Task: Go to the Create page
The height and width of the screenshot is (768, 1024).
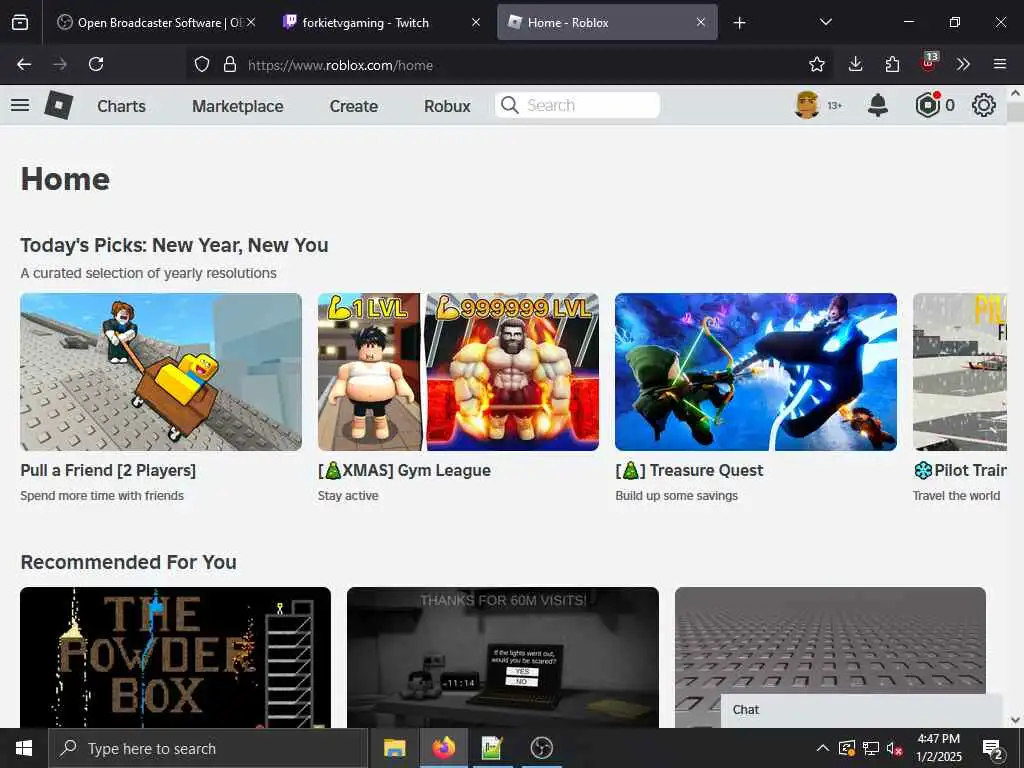Action: 353,106
